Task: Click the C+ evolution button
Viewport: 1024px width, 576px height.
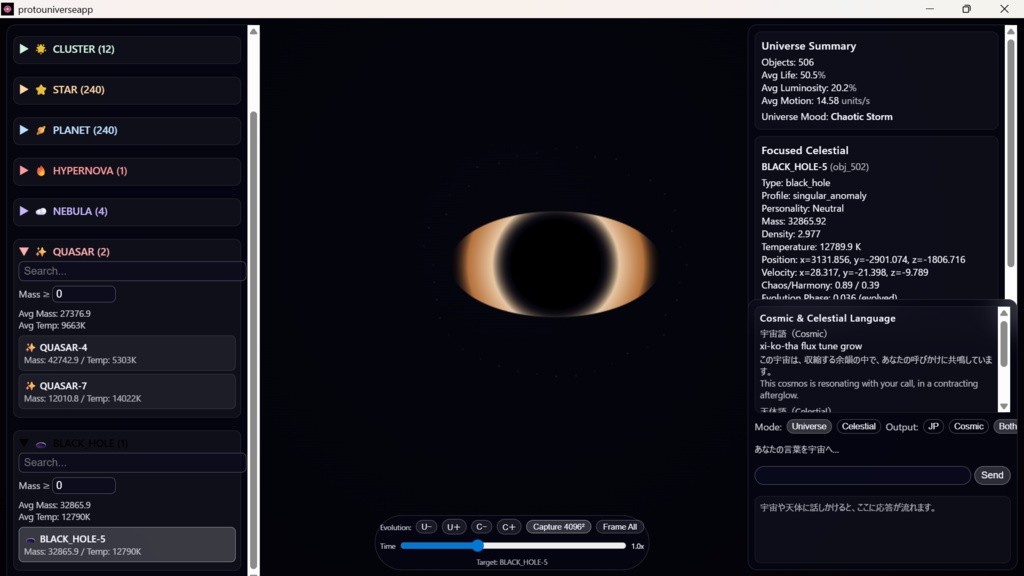Action: click(509, 526)
